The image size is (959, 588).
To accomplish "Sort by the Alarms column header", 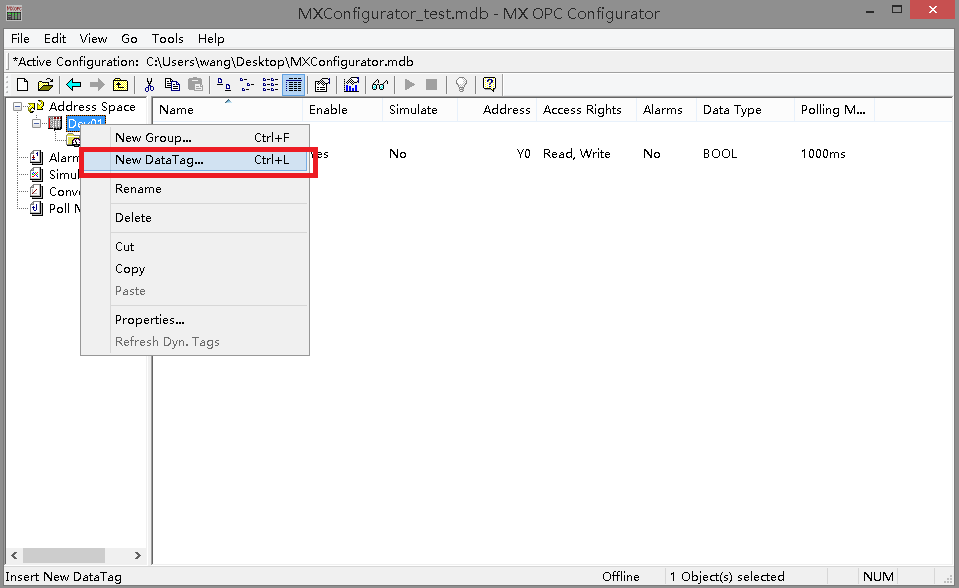I will click(x=667, y=110).
